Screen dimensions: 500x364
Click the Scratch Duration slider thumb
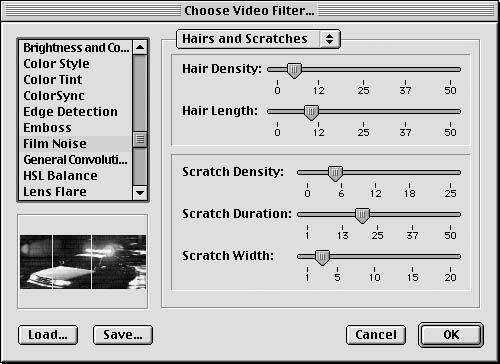(x=362, y=216)
